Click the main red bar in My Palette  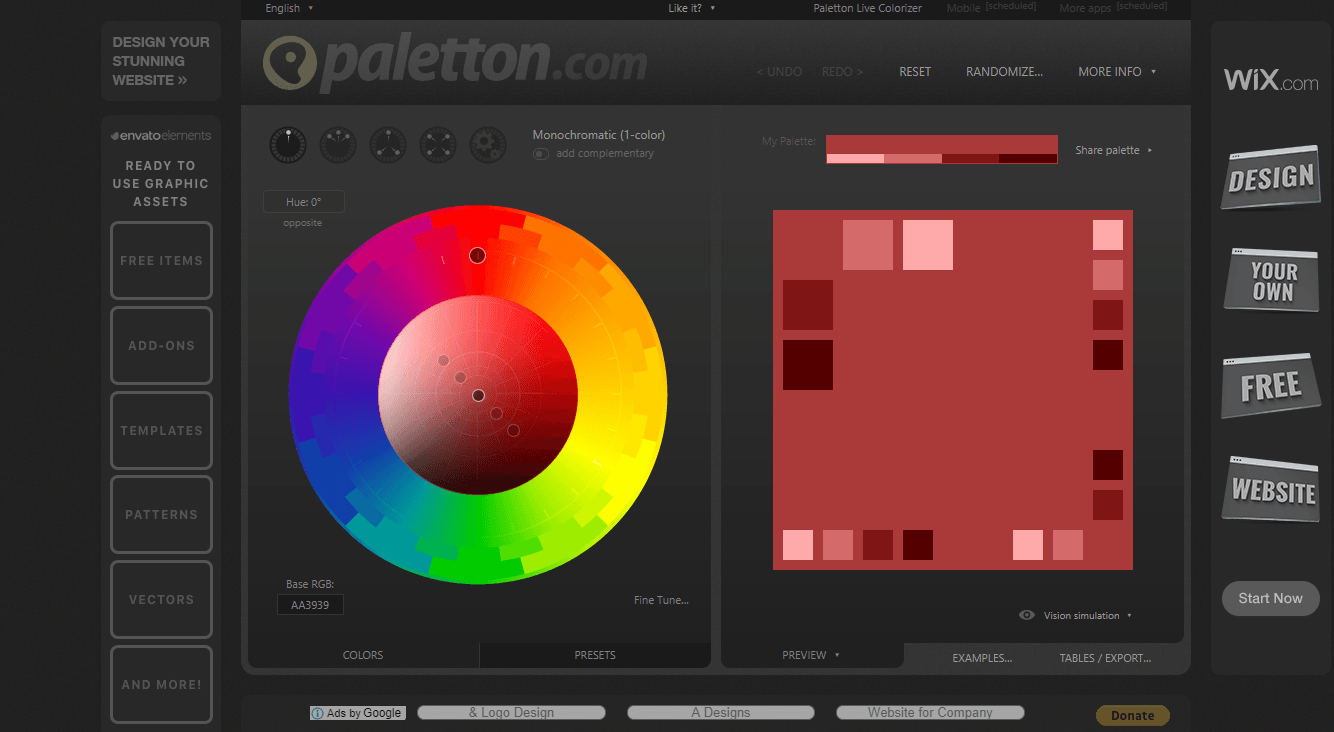point(942,144)
